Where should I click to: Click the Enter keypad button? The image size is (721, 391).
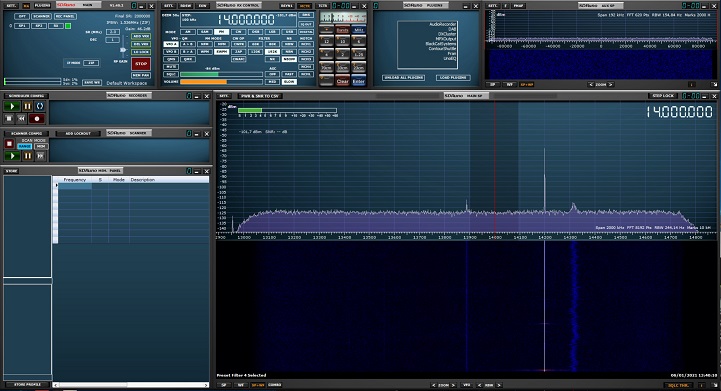359,81
